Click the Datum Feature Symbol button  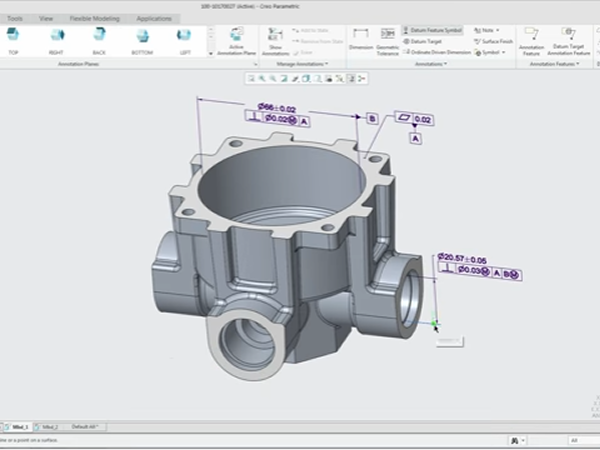pyautogui.click(x=433, y=30)
